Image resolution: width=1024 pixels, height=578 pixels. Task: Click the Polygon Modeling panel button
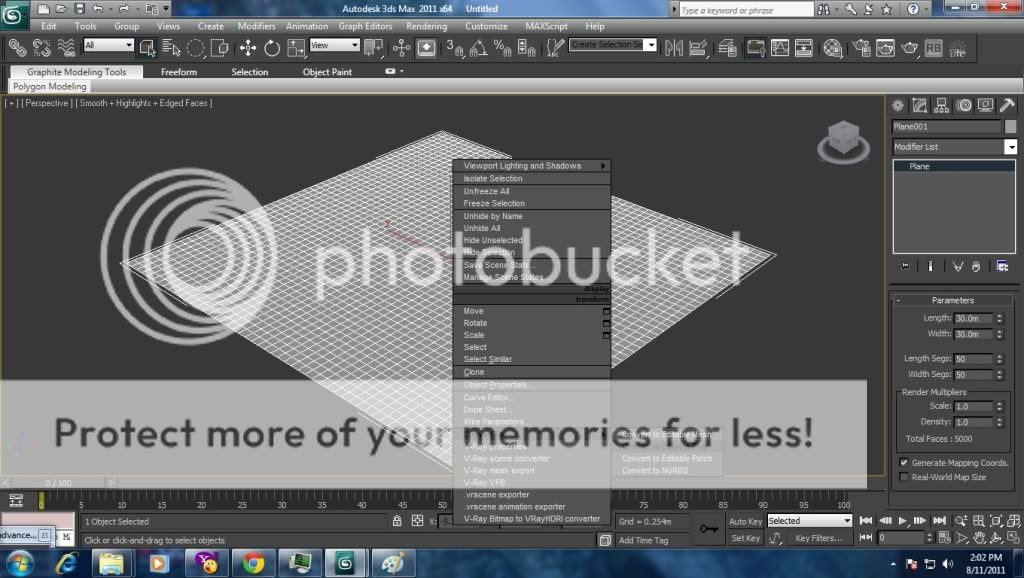click(49, 86)
